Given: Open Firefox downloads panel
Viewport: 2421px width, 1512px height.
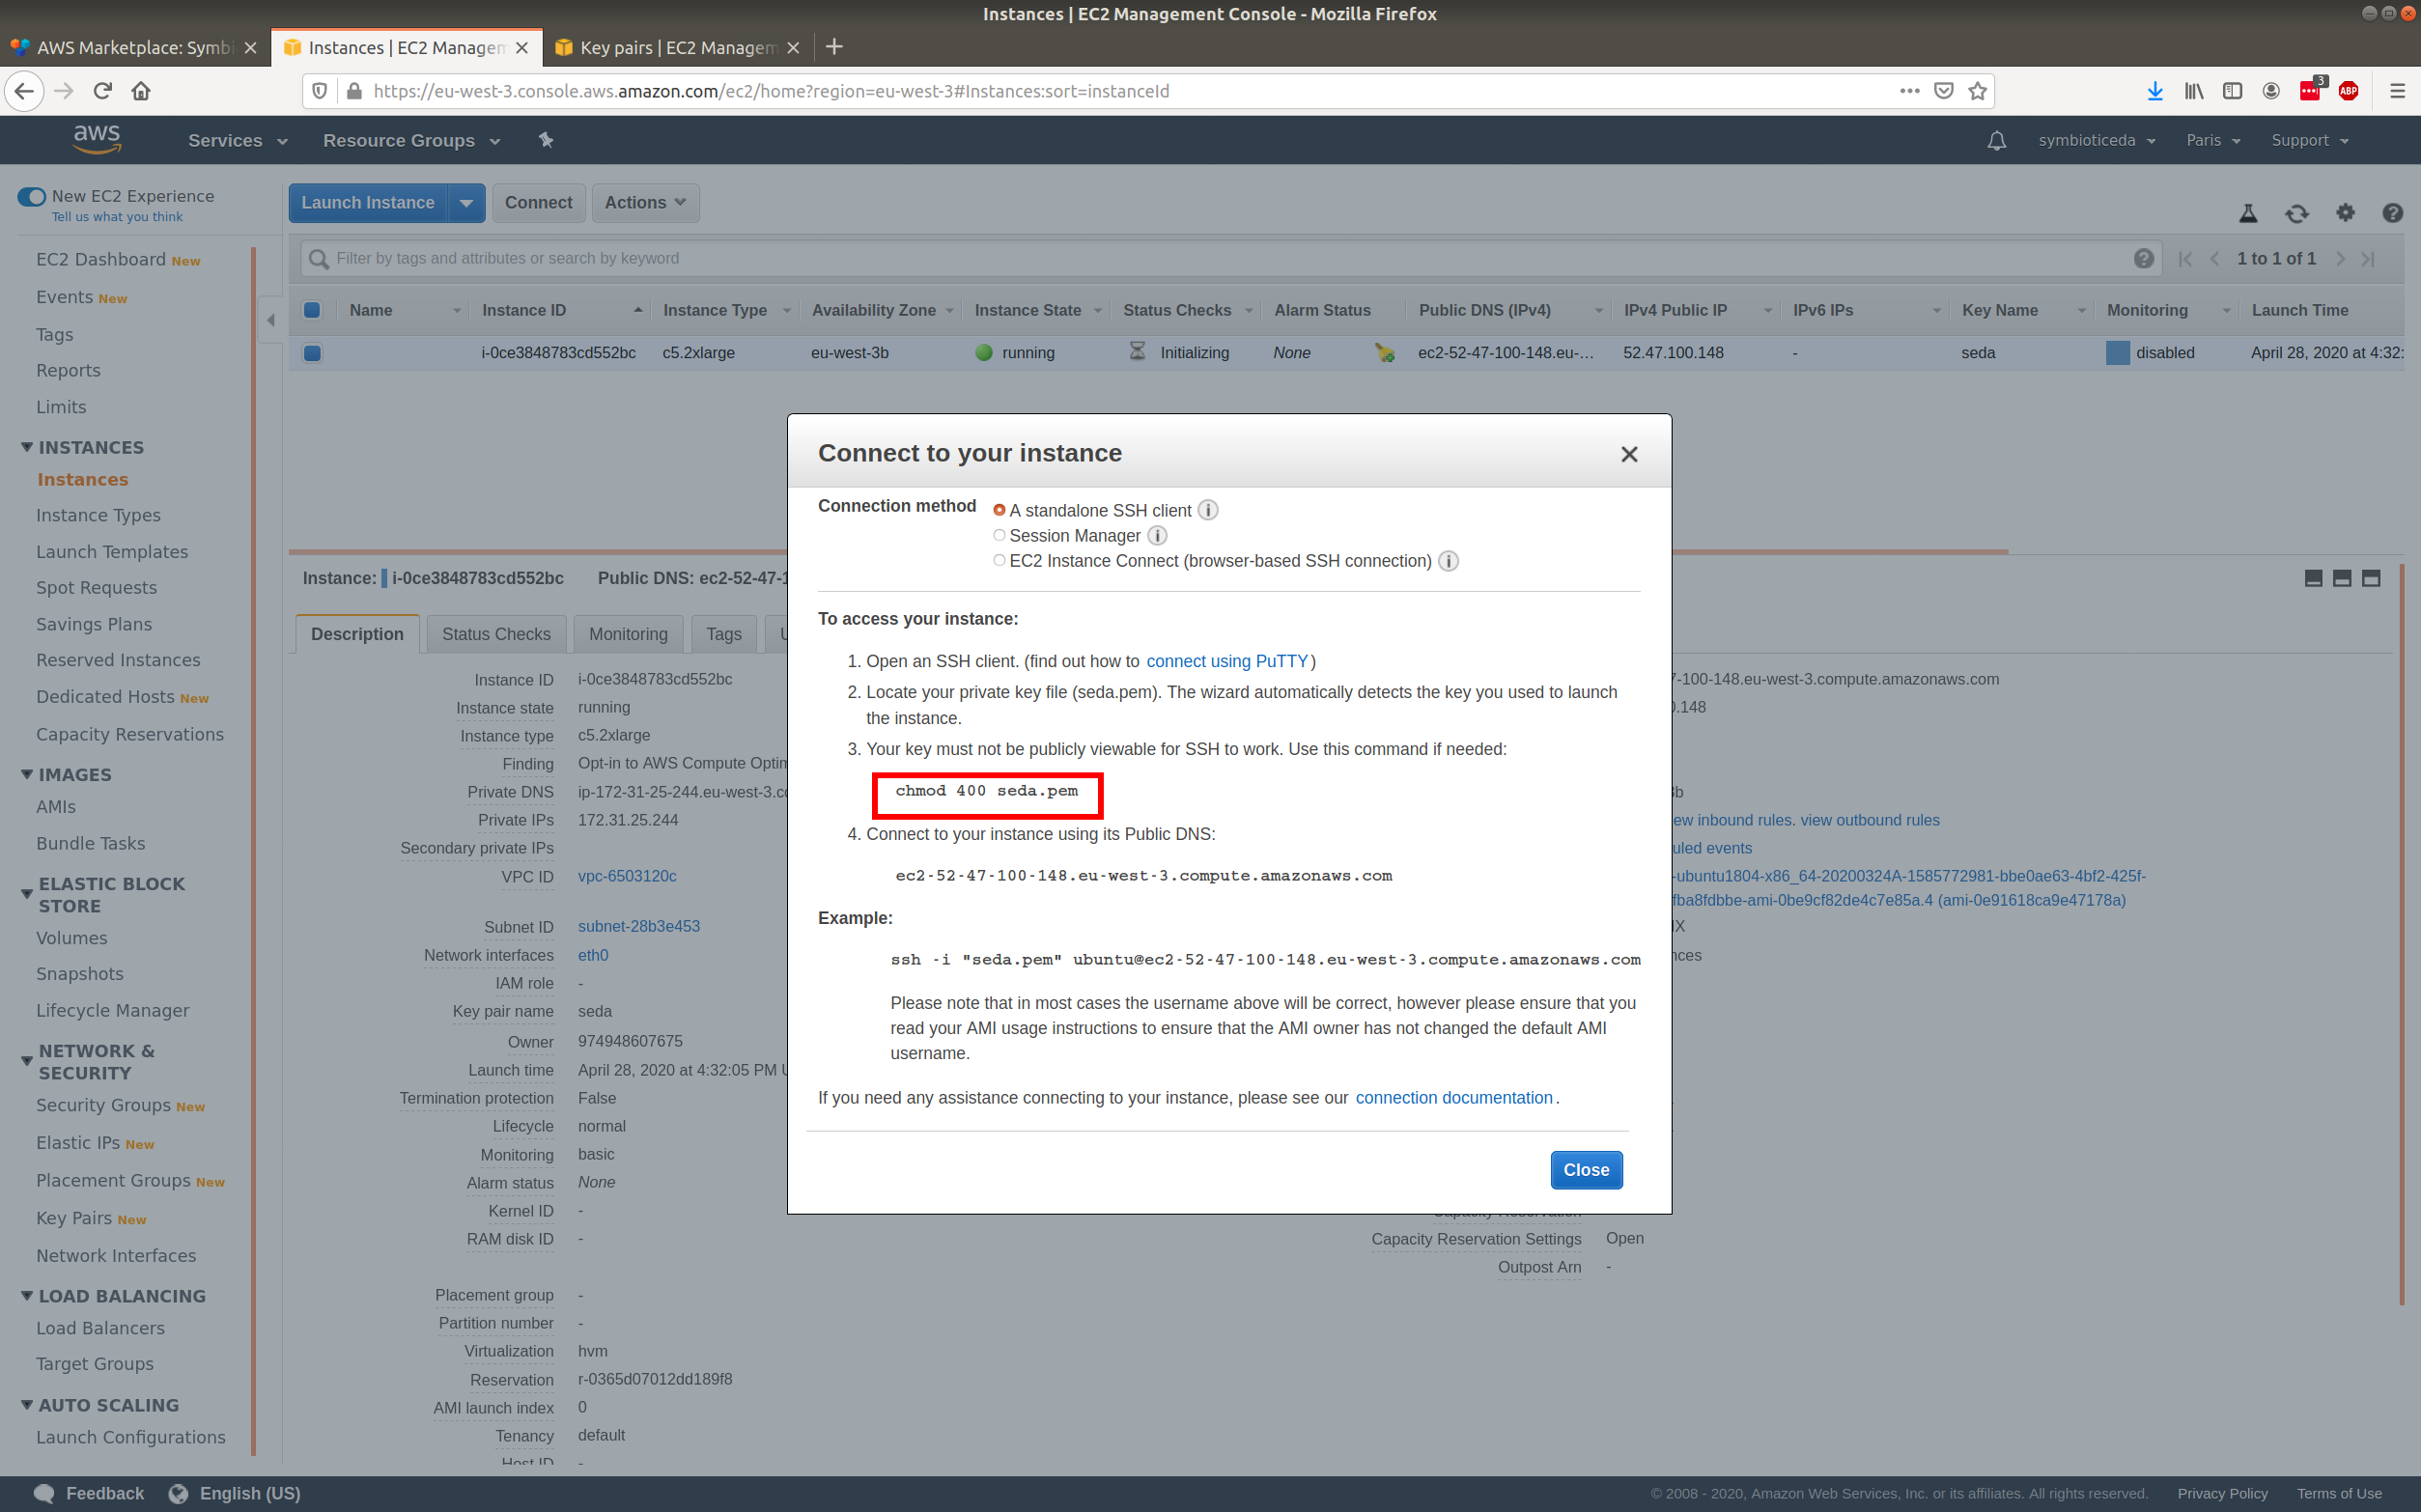Looking at the screenshot, I should point(2154,91).
